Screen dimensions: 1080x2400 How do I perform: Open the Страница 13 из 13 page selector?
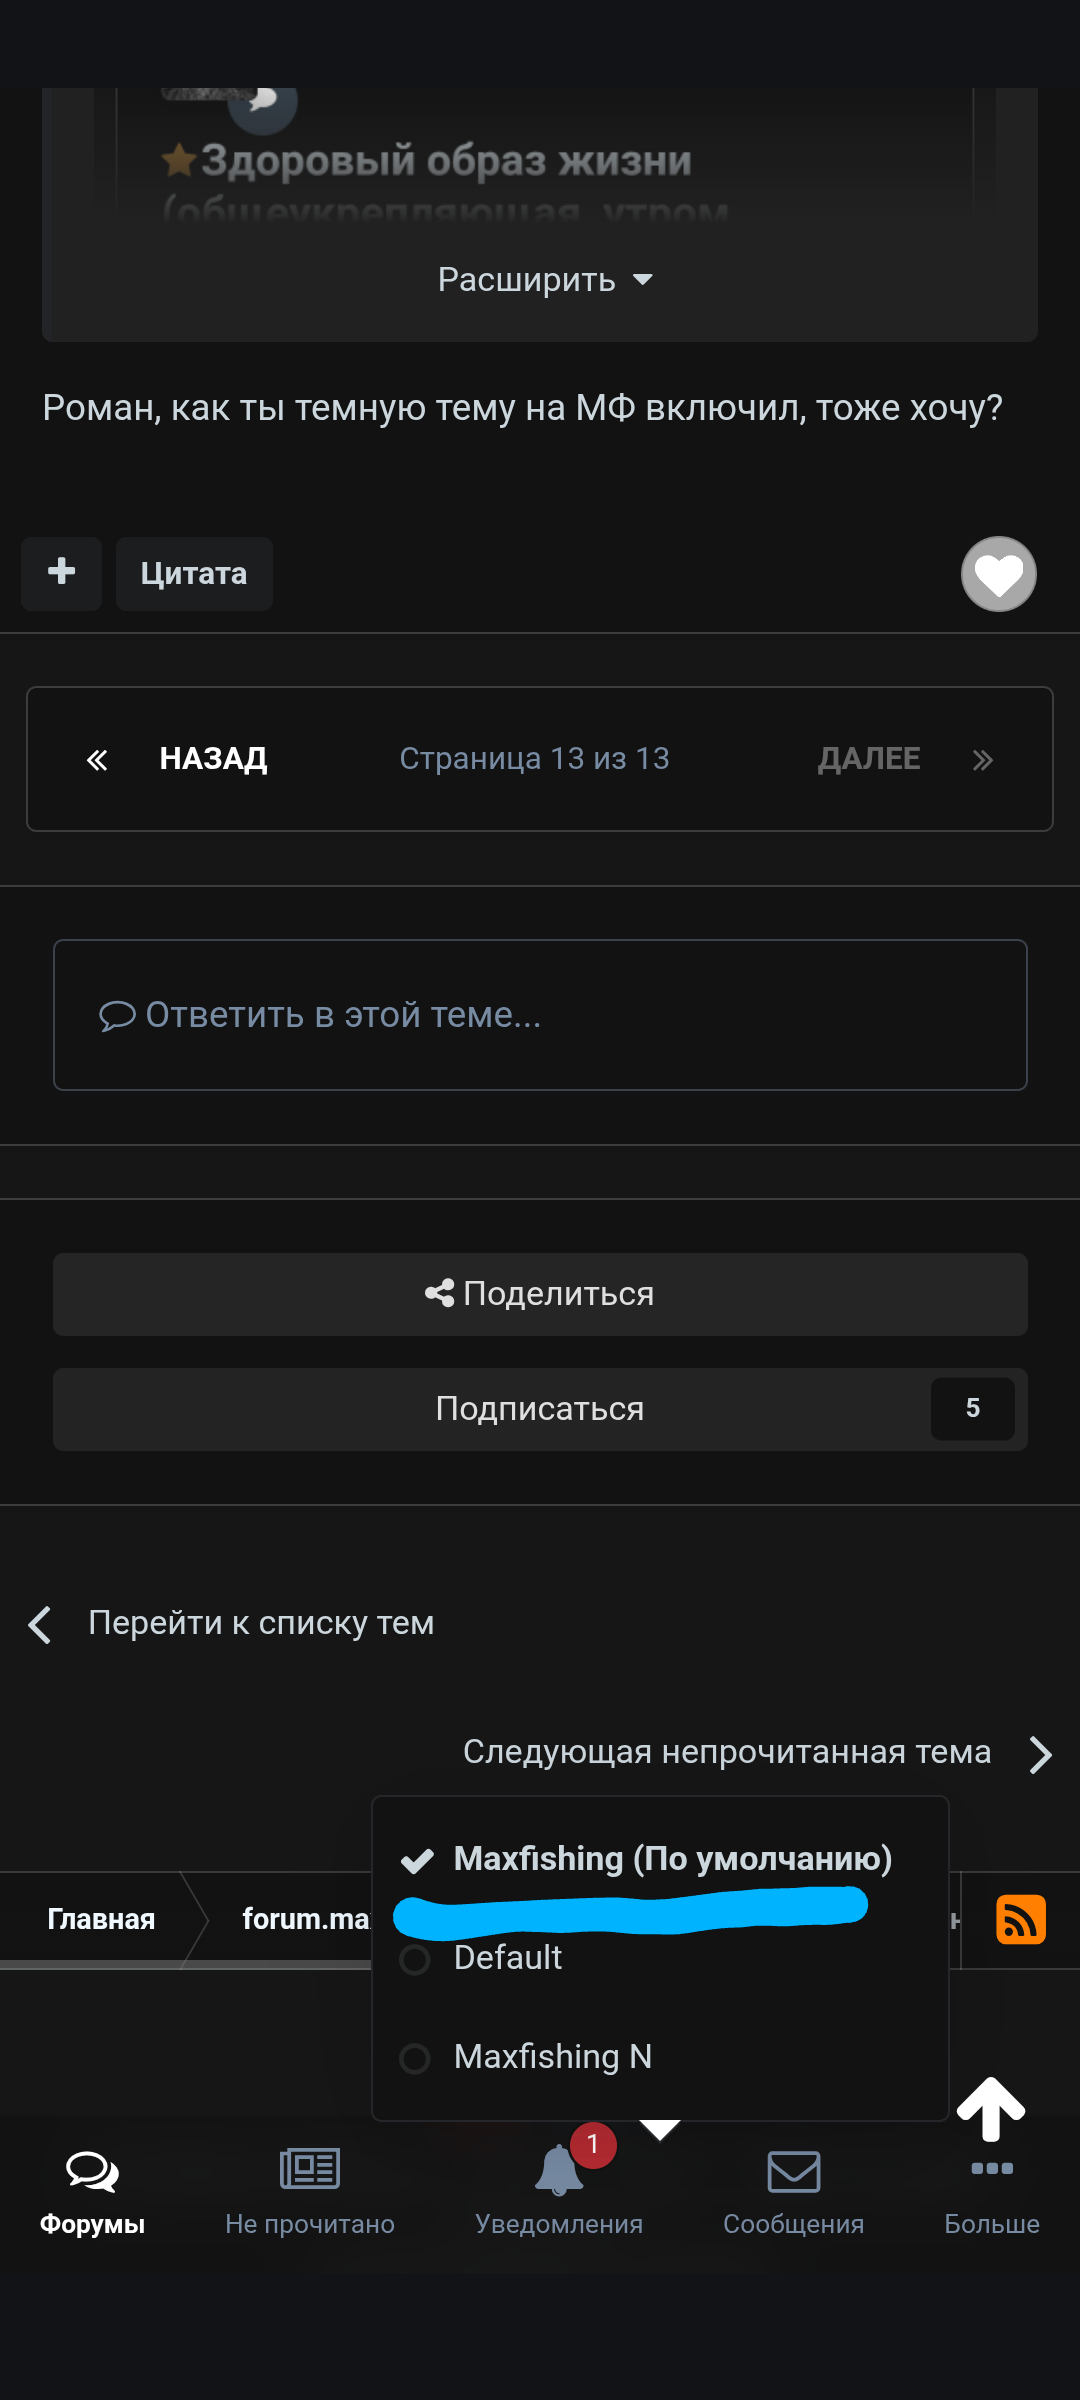(534, 759)
